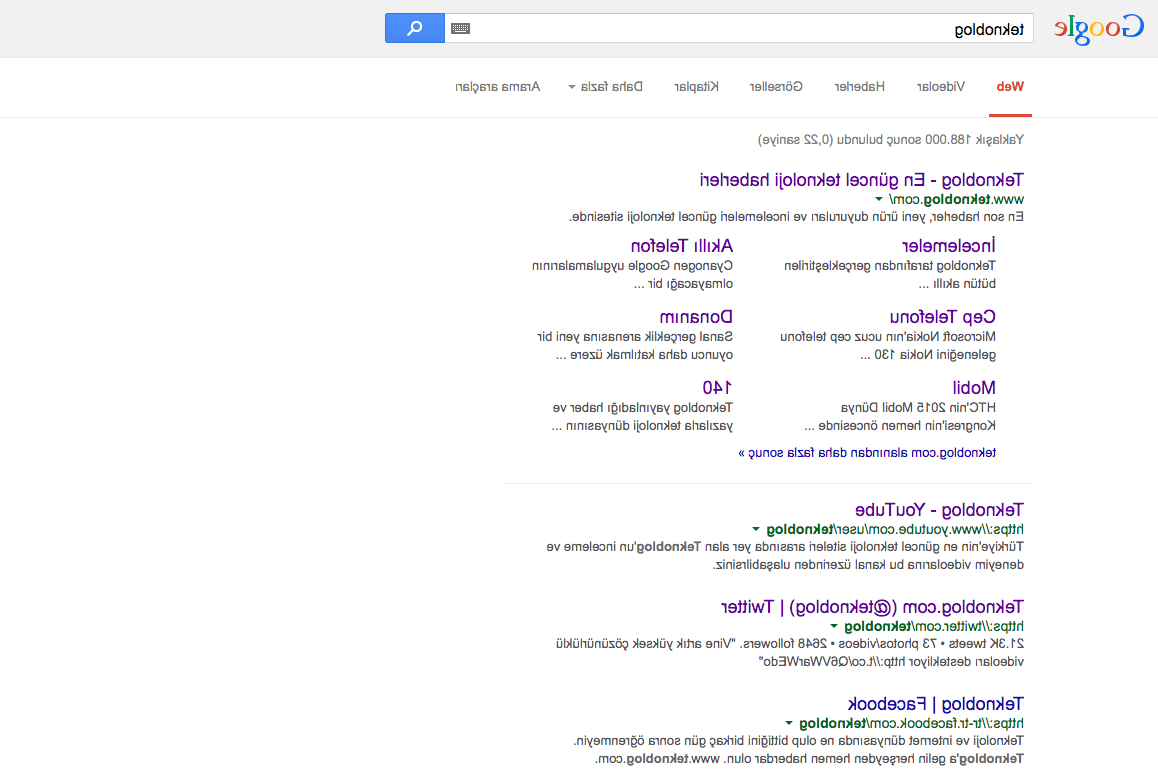Screen dimensions: 1158x775
Task: Focus the search box containing teknoblog
Action: (739, 28)
